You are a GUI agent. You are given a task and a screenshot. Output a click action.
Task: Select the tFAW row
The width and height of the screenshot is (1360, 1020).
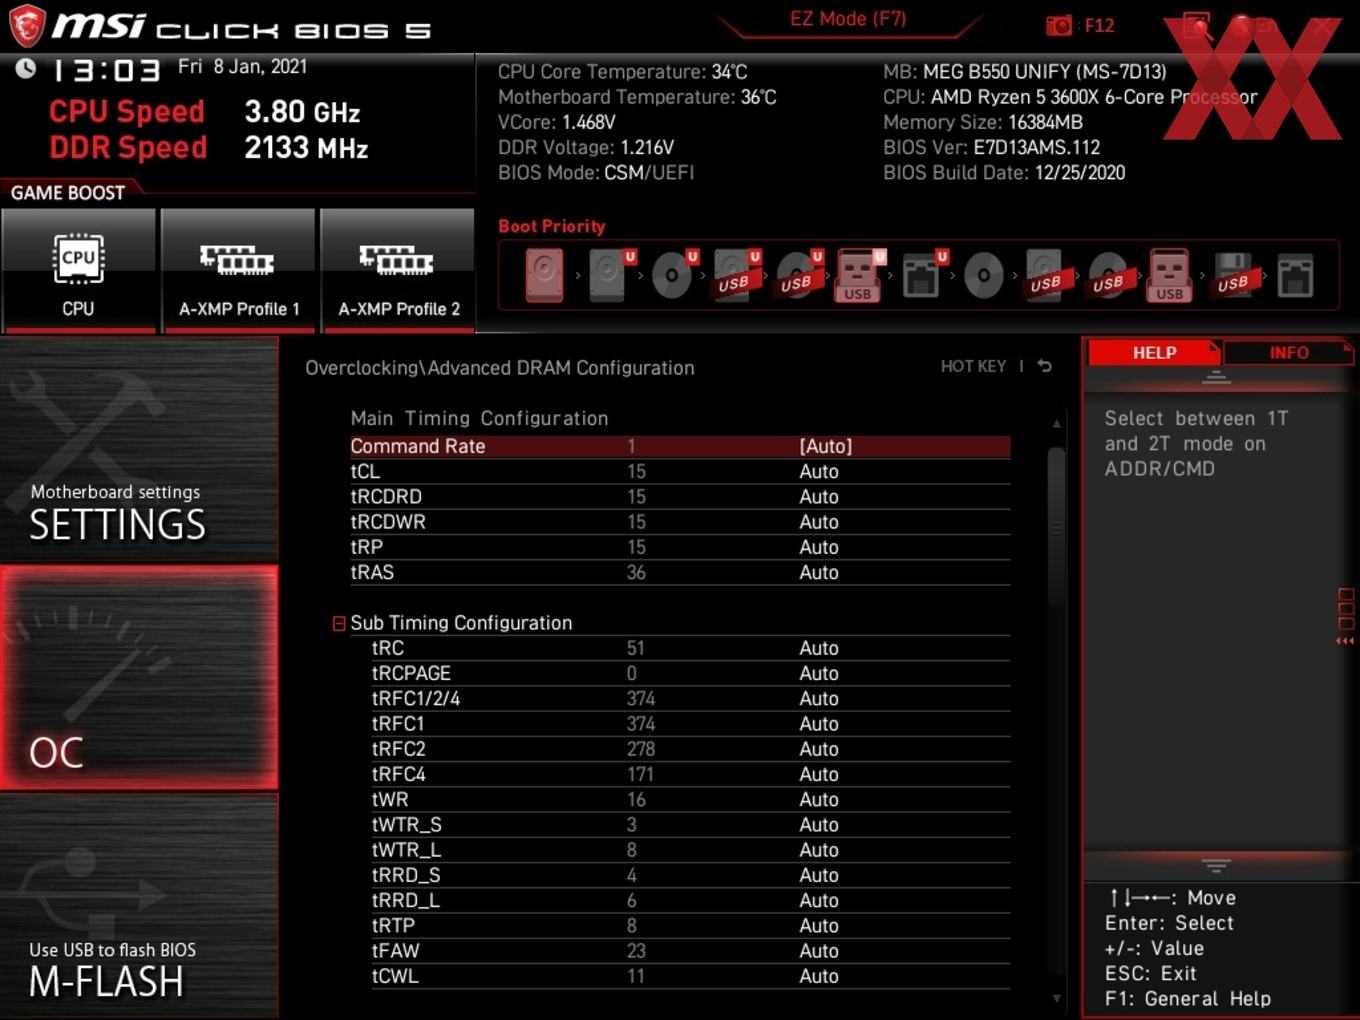coord(690,951)
